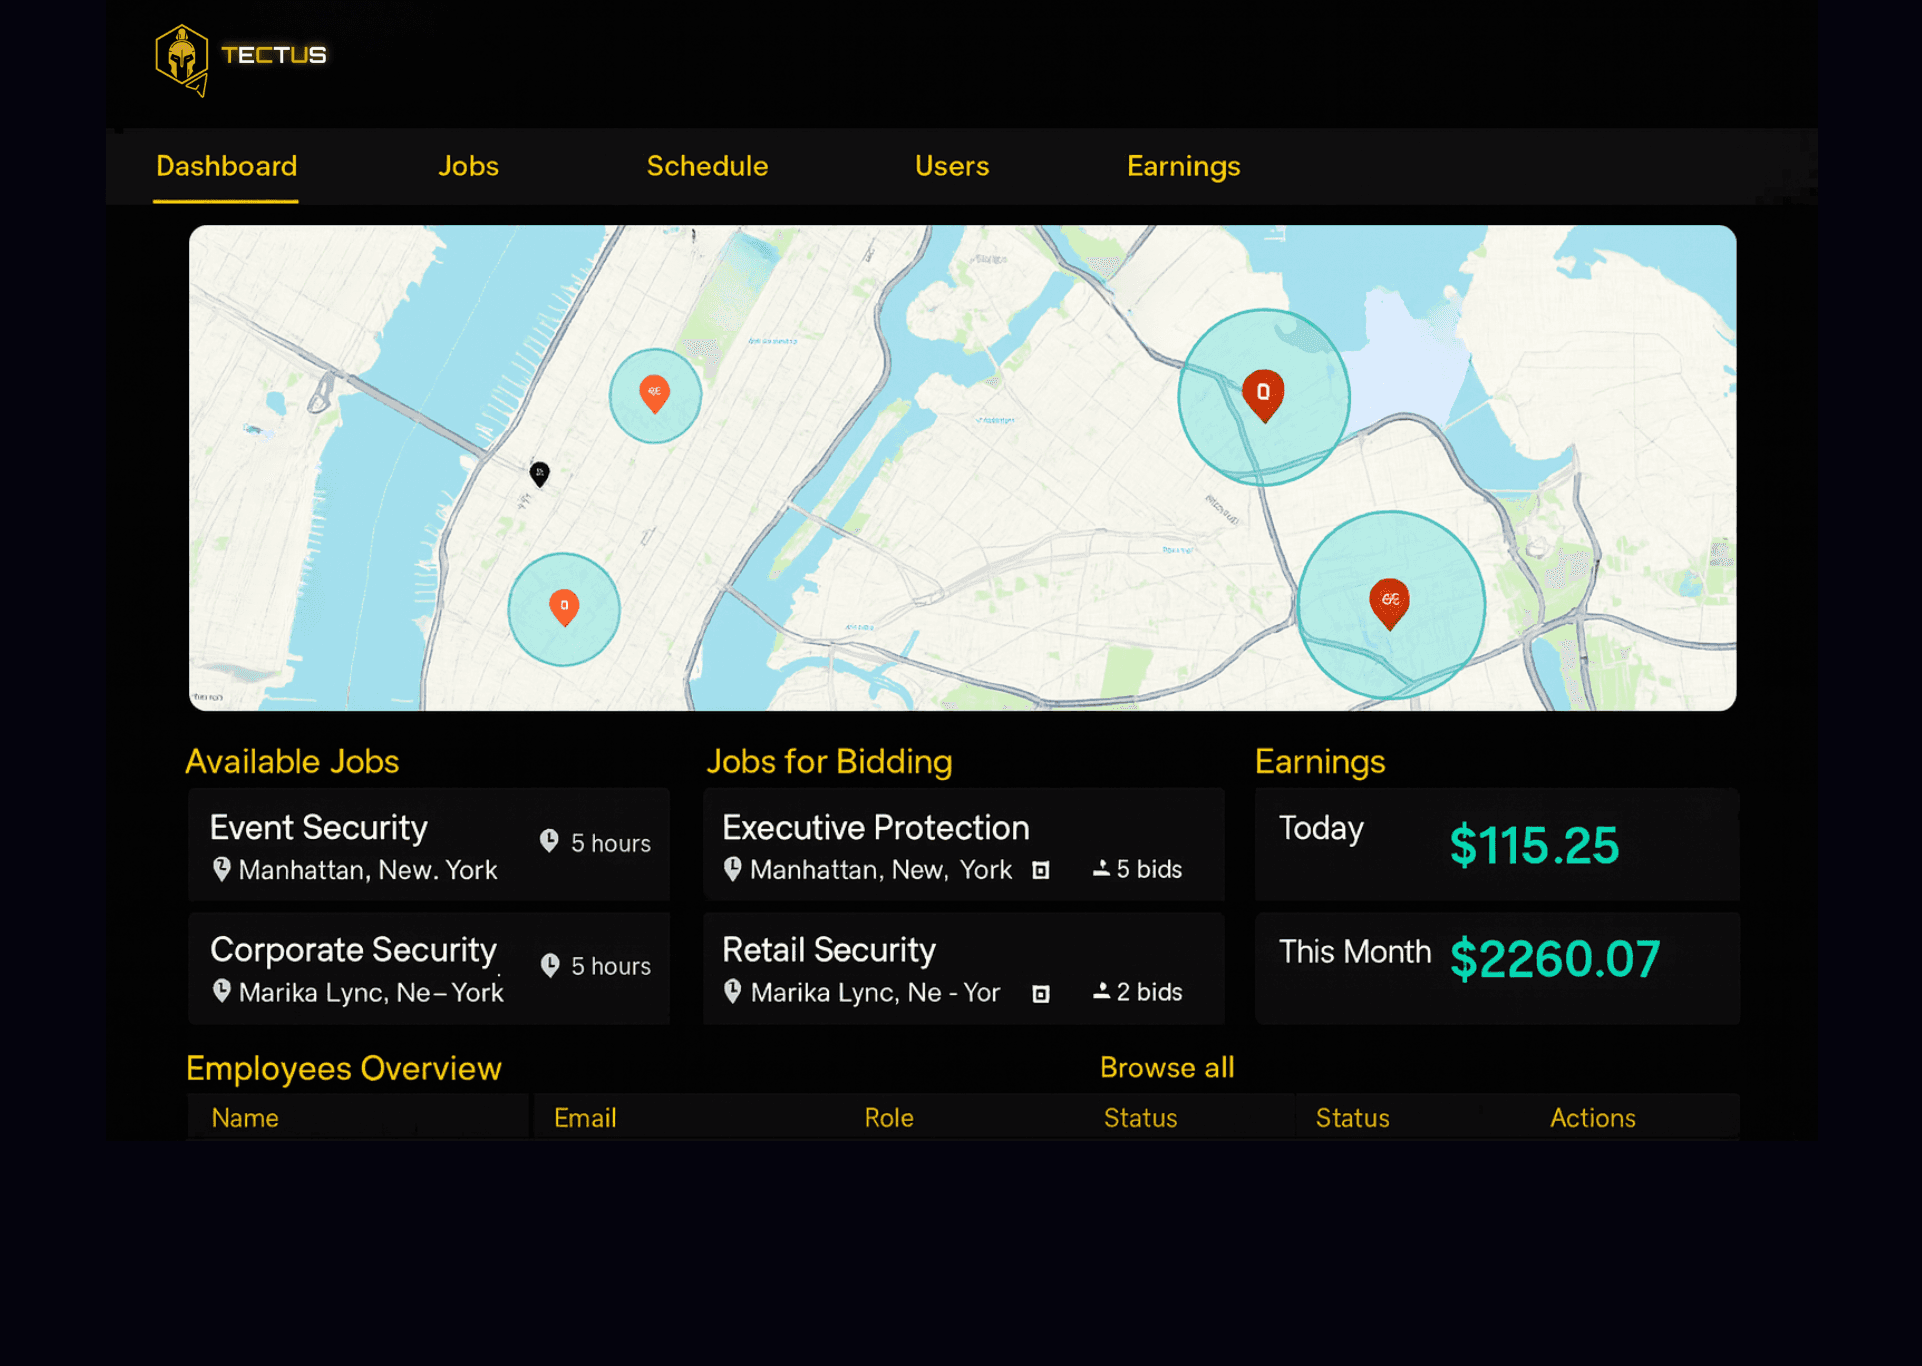This screenshot has height=1366, width=1922.
Task: Open the Earnings tab
Action: [1183, 166]
